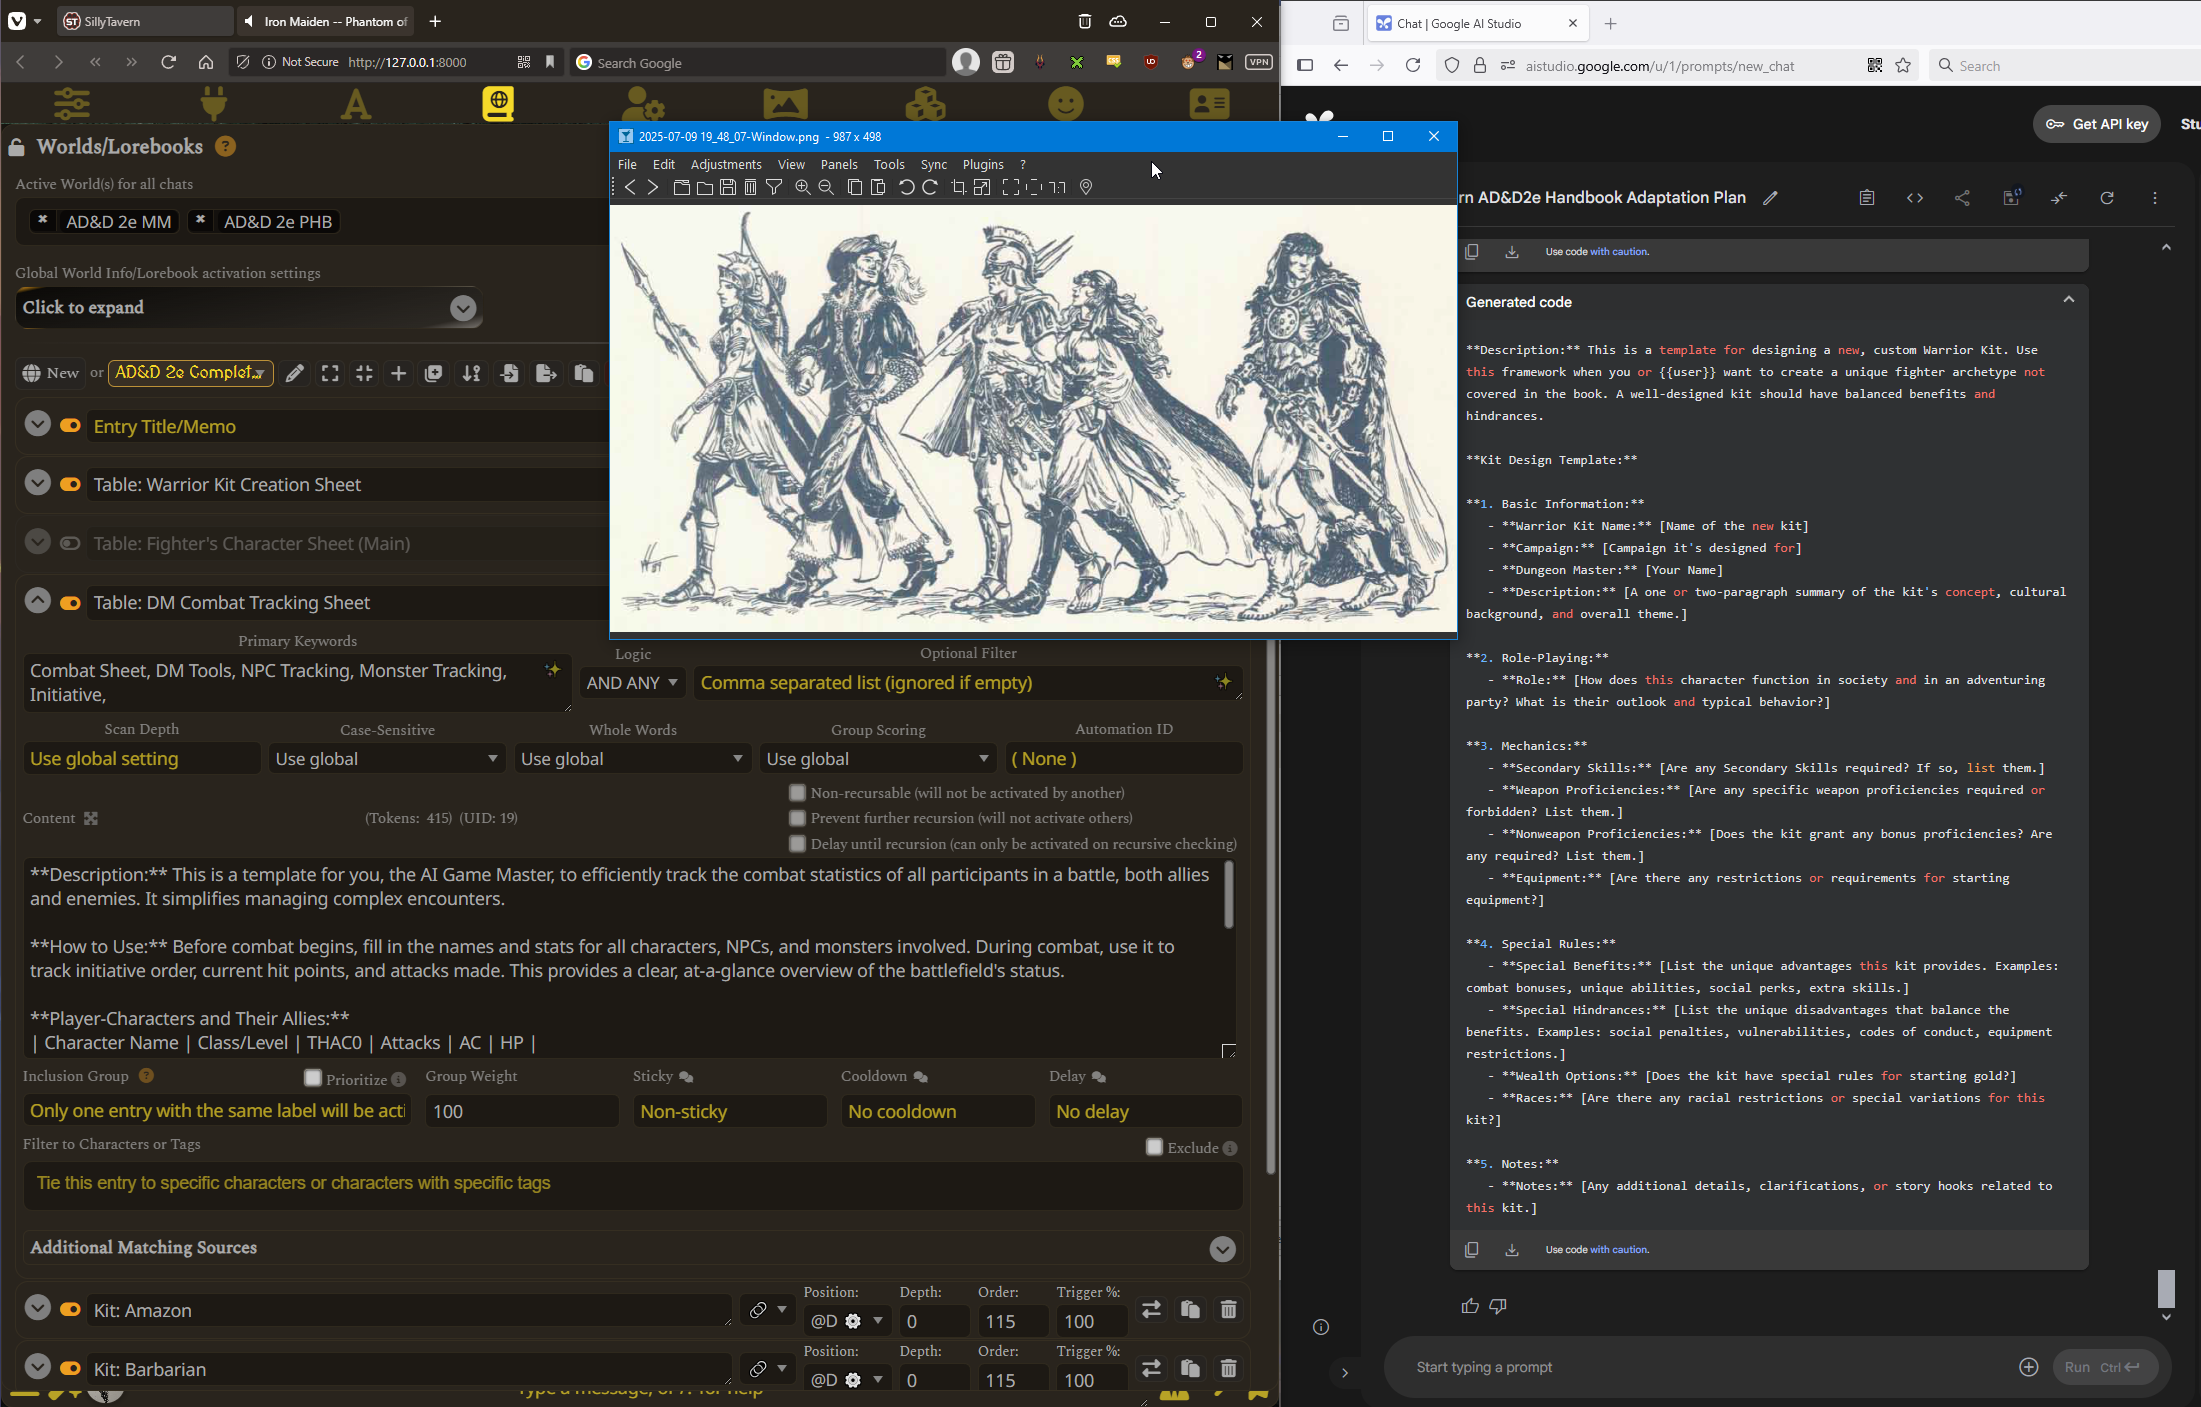Open the Case-Sensitive Use global dropdown

pyautogui.click(x=386, y=759)
